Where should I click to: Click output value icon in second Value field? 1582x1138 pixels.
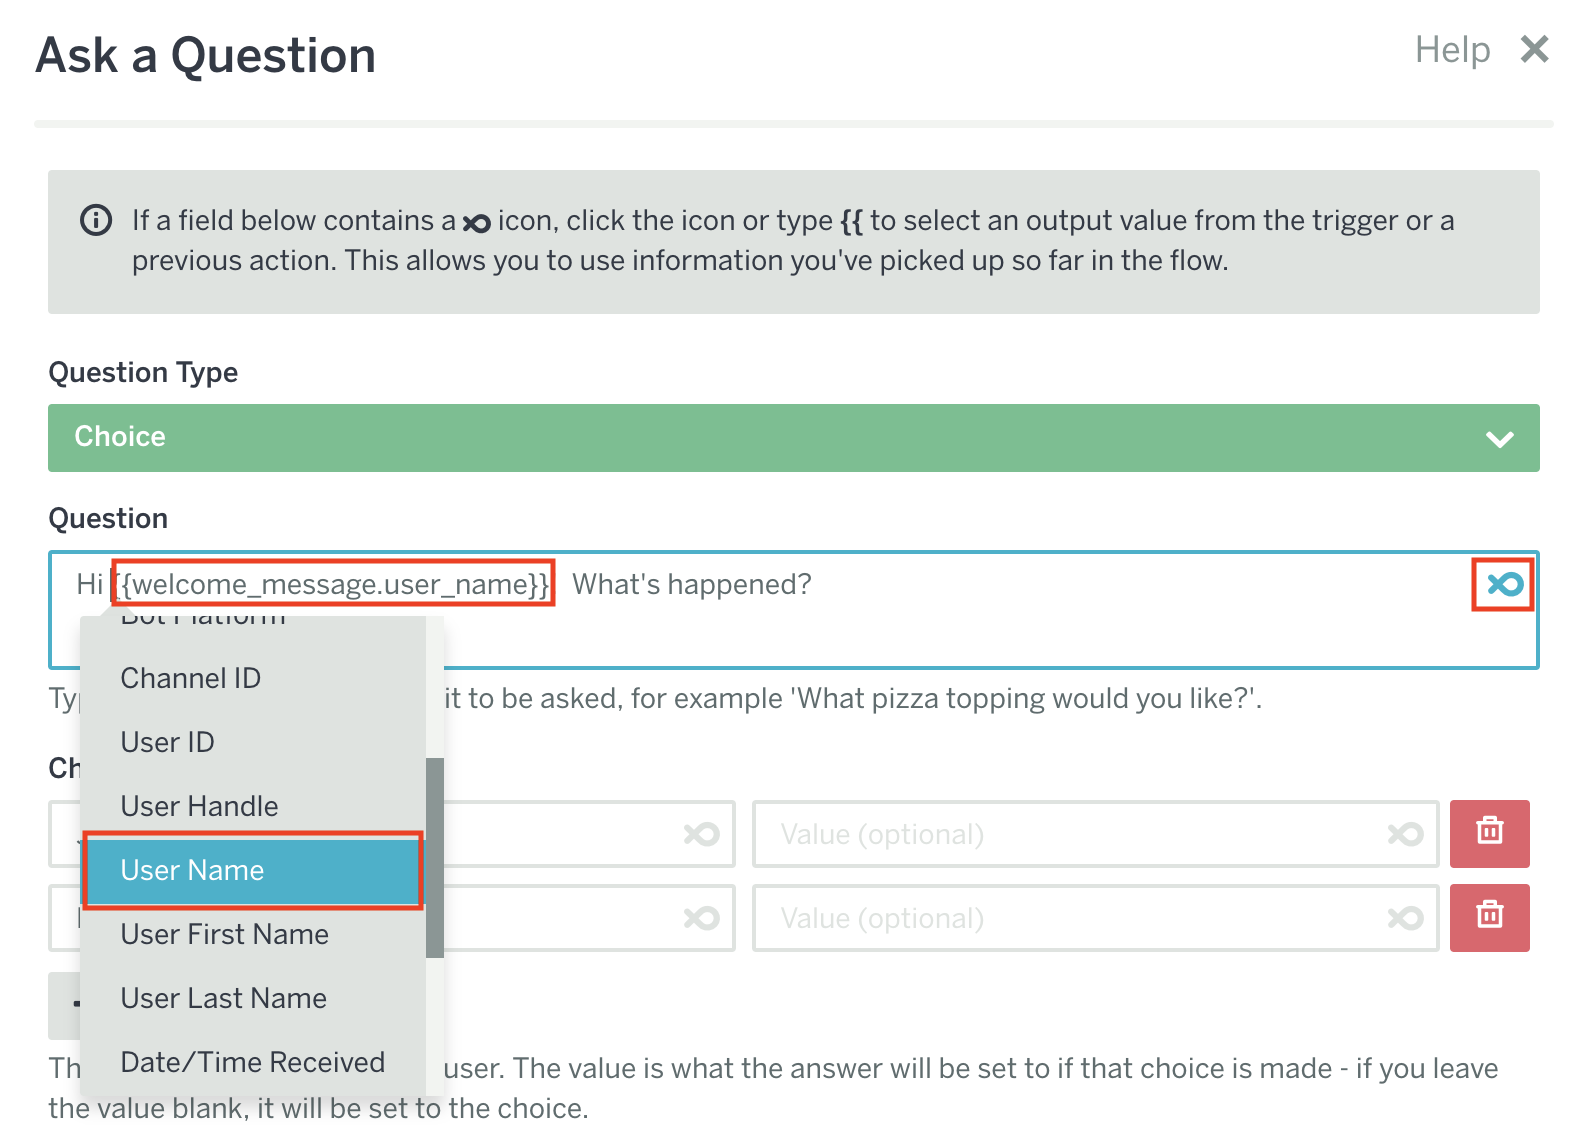1405,918
